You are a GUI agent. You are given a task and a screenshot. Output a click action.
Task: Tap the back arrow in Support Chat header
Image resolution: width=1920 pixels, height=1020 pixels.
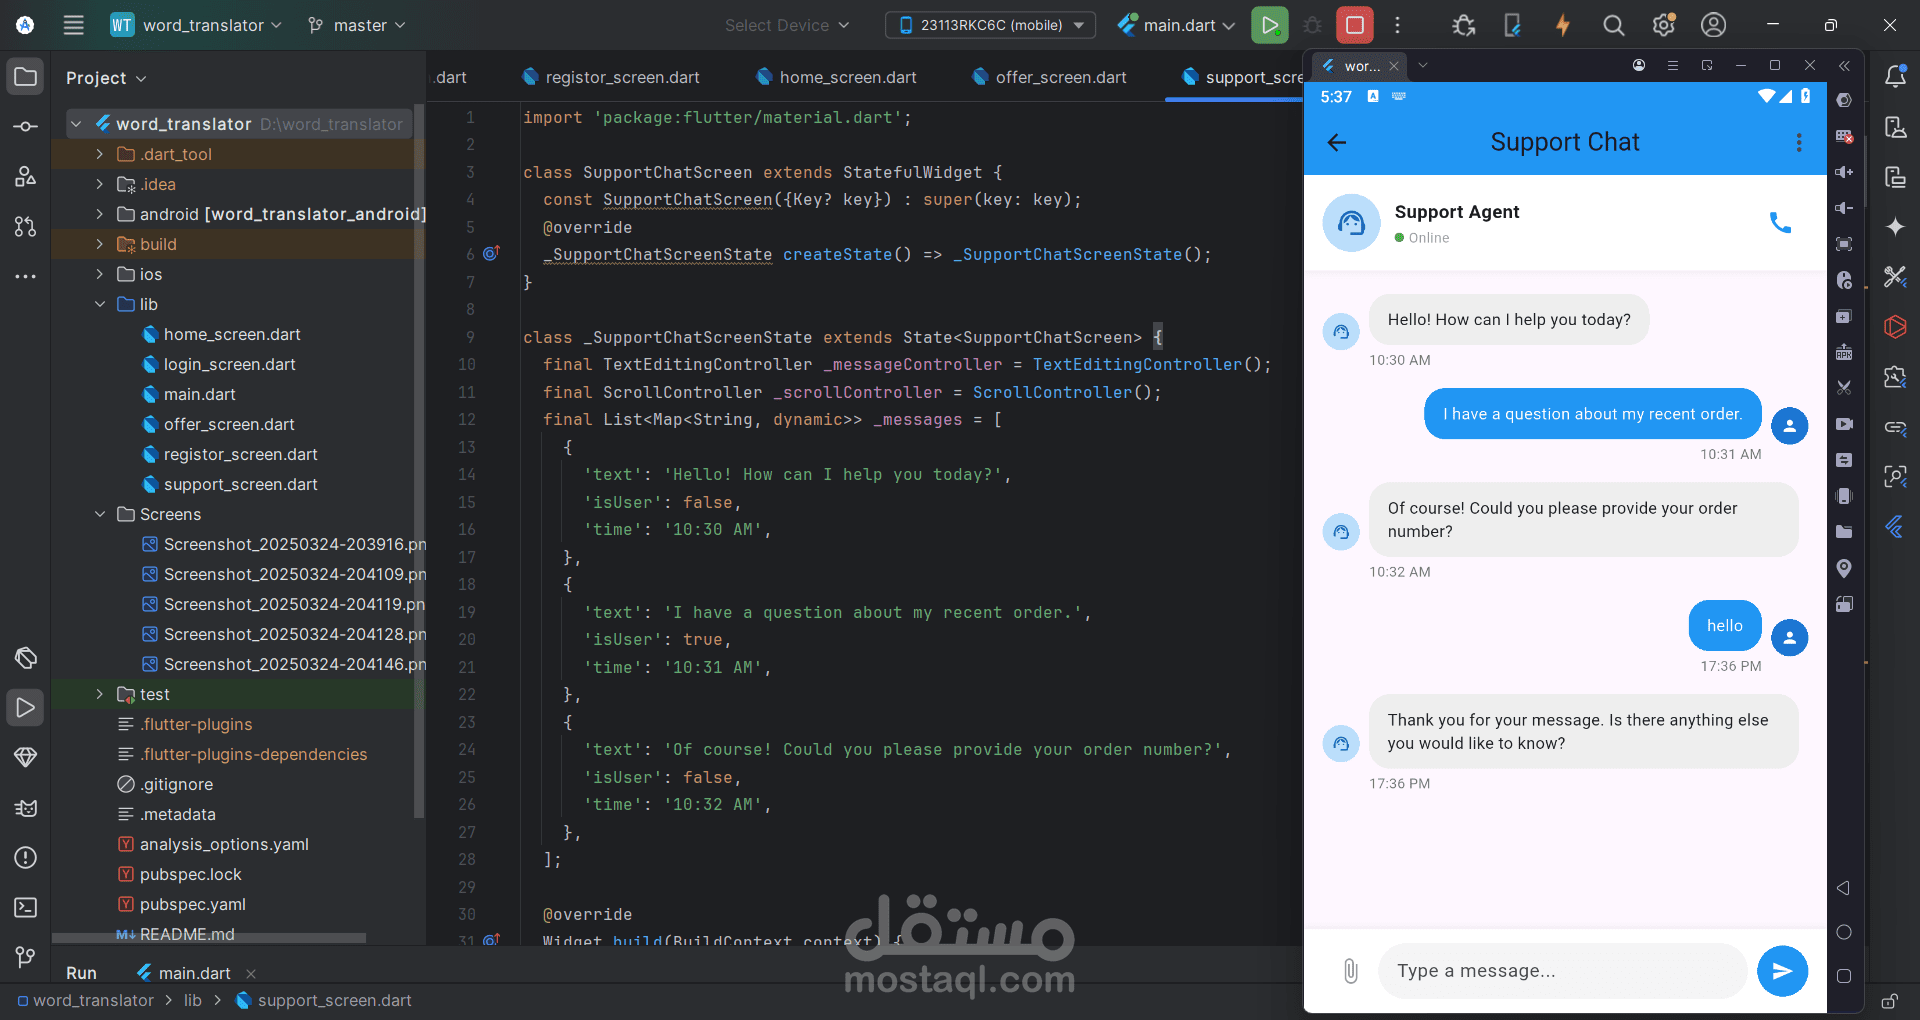point(1337,142)
